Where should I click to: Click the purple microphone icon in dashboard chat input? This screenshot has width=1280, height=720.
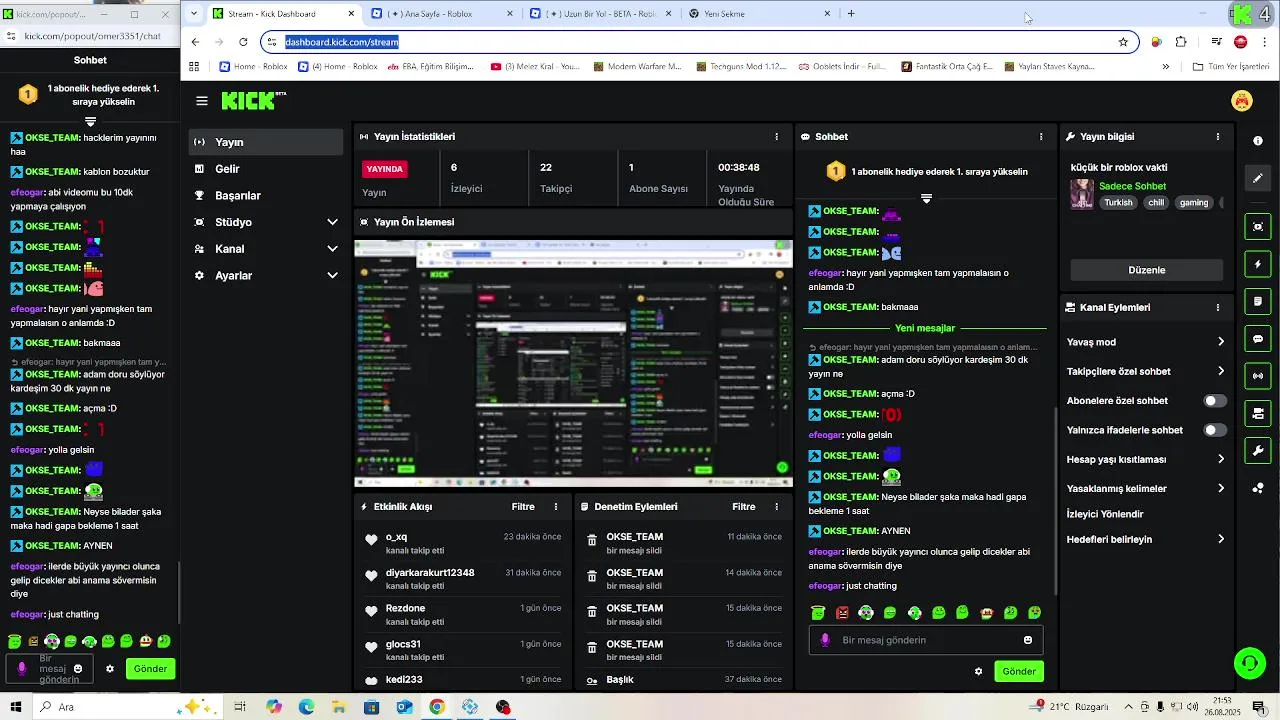coord(825,640)
